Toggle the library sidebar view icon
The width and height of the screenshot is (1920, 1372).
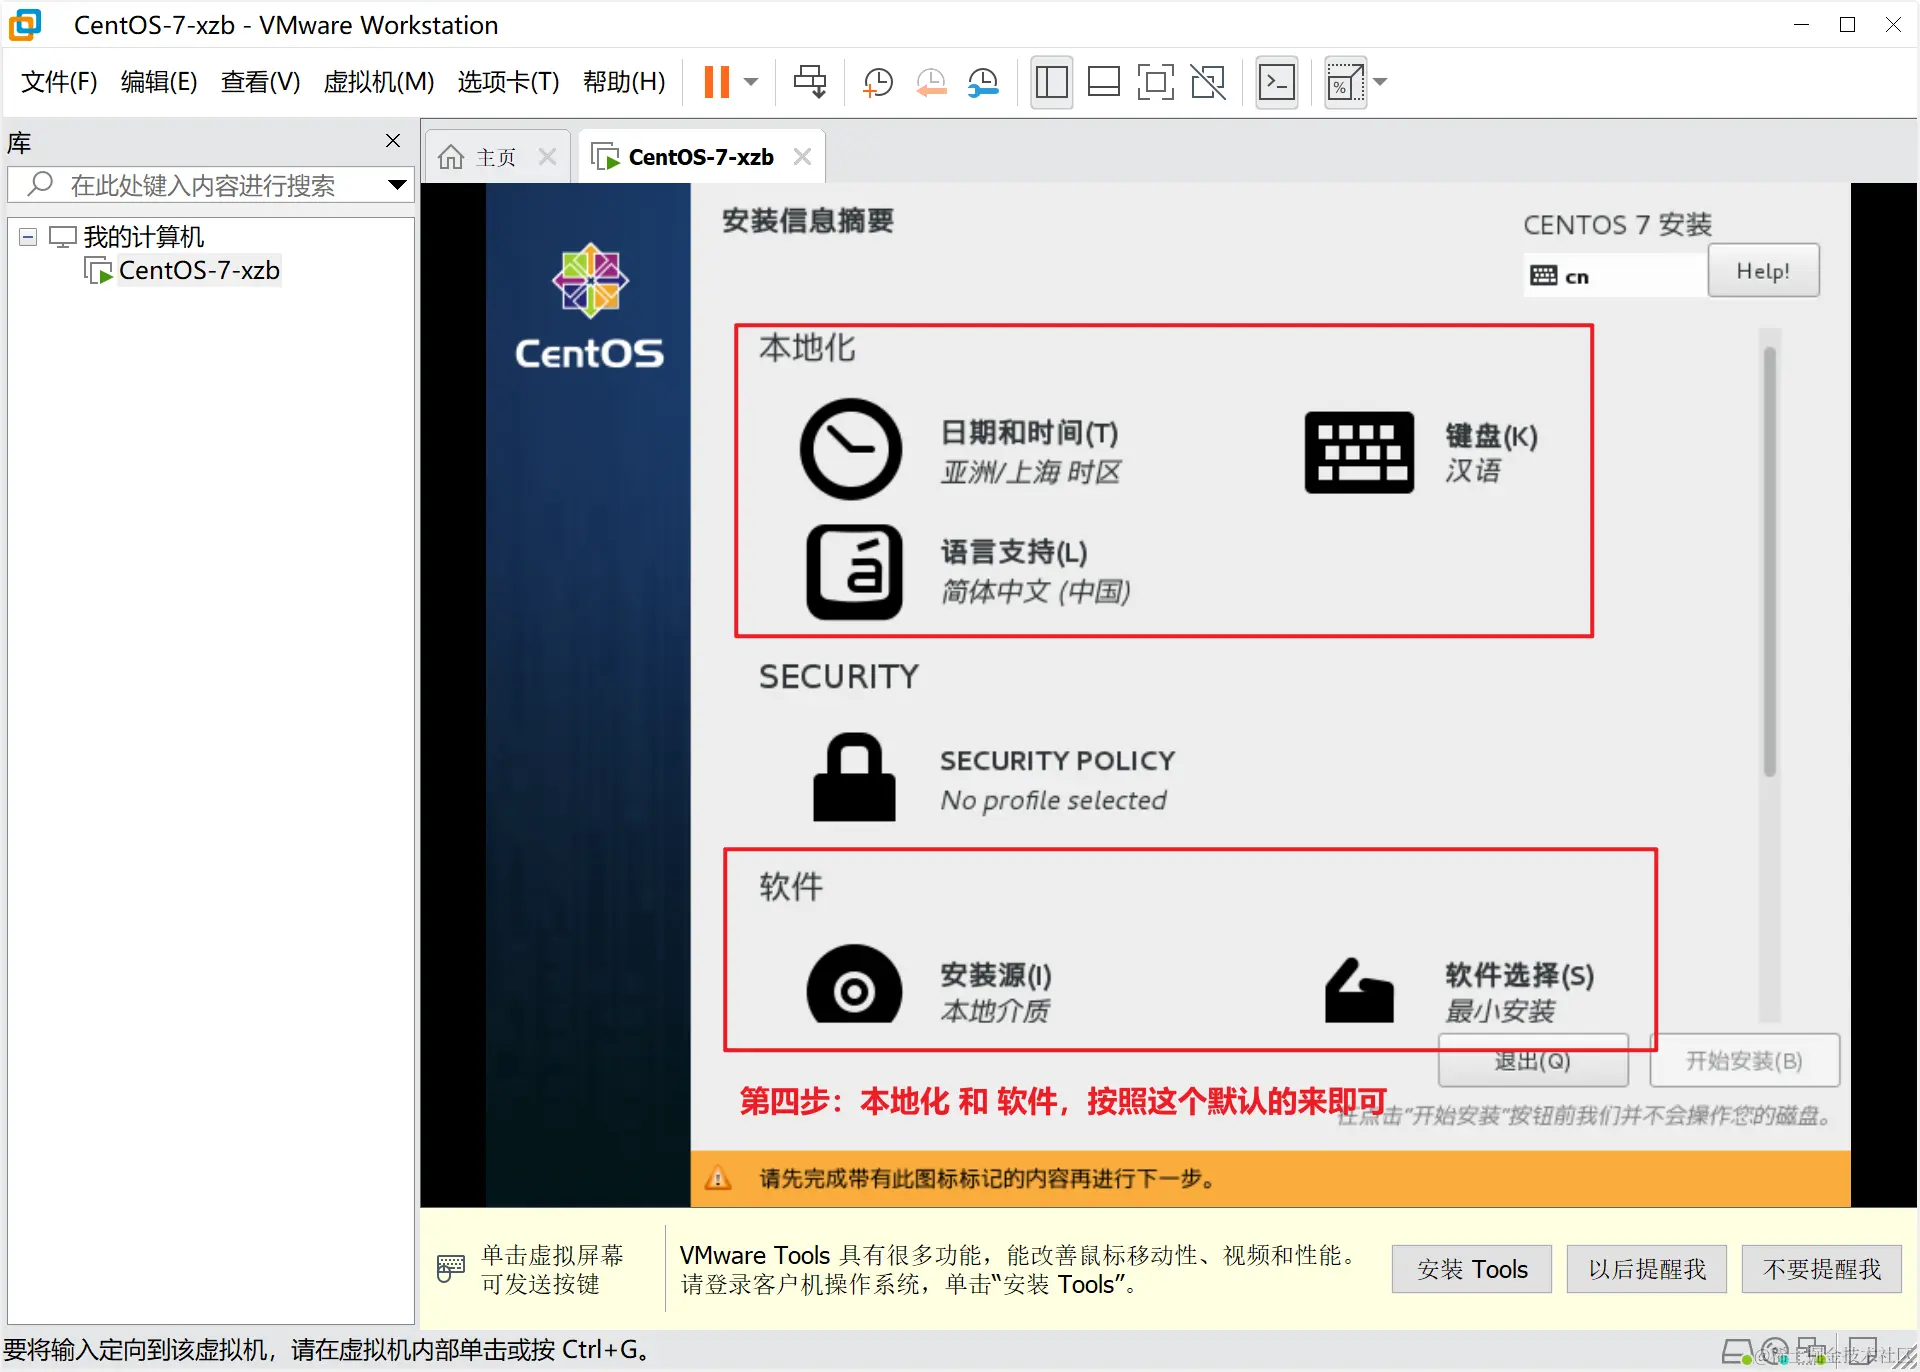1051,82
